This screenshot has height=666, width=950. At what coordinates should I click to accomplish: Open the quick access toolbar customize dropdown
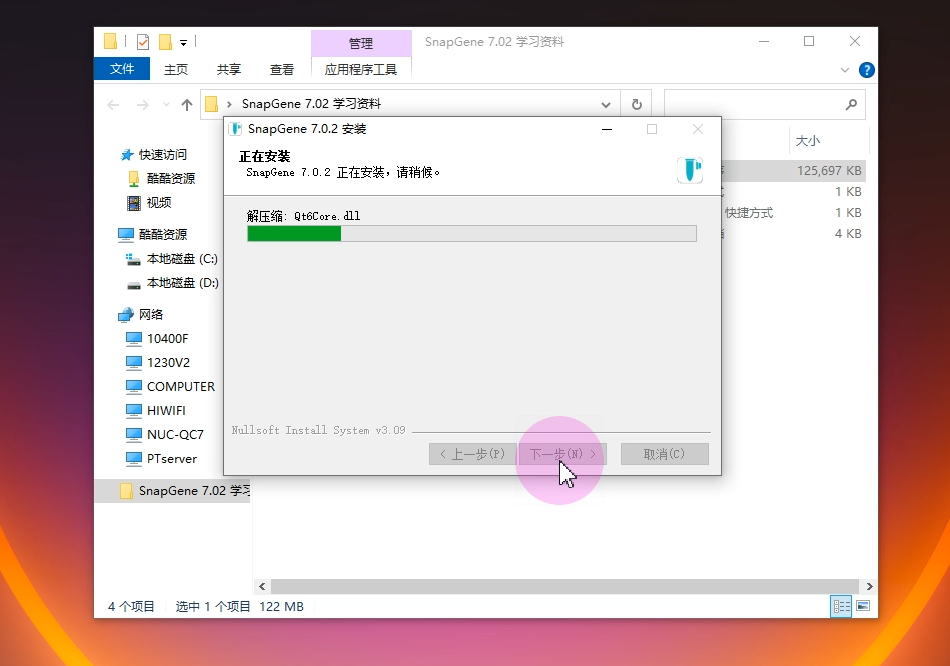184,43
